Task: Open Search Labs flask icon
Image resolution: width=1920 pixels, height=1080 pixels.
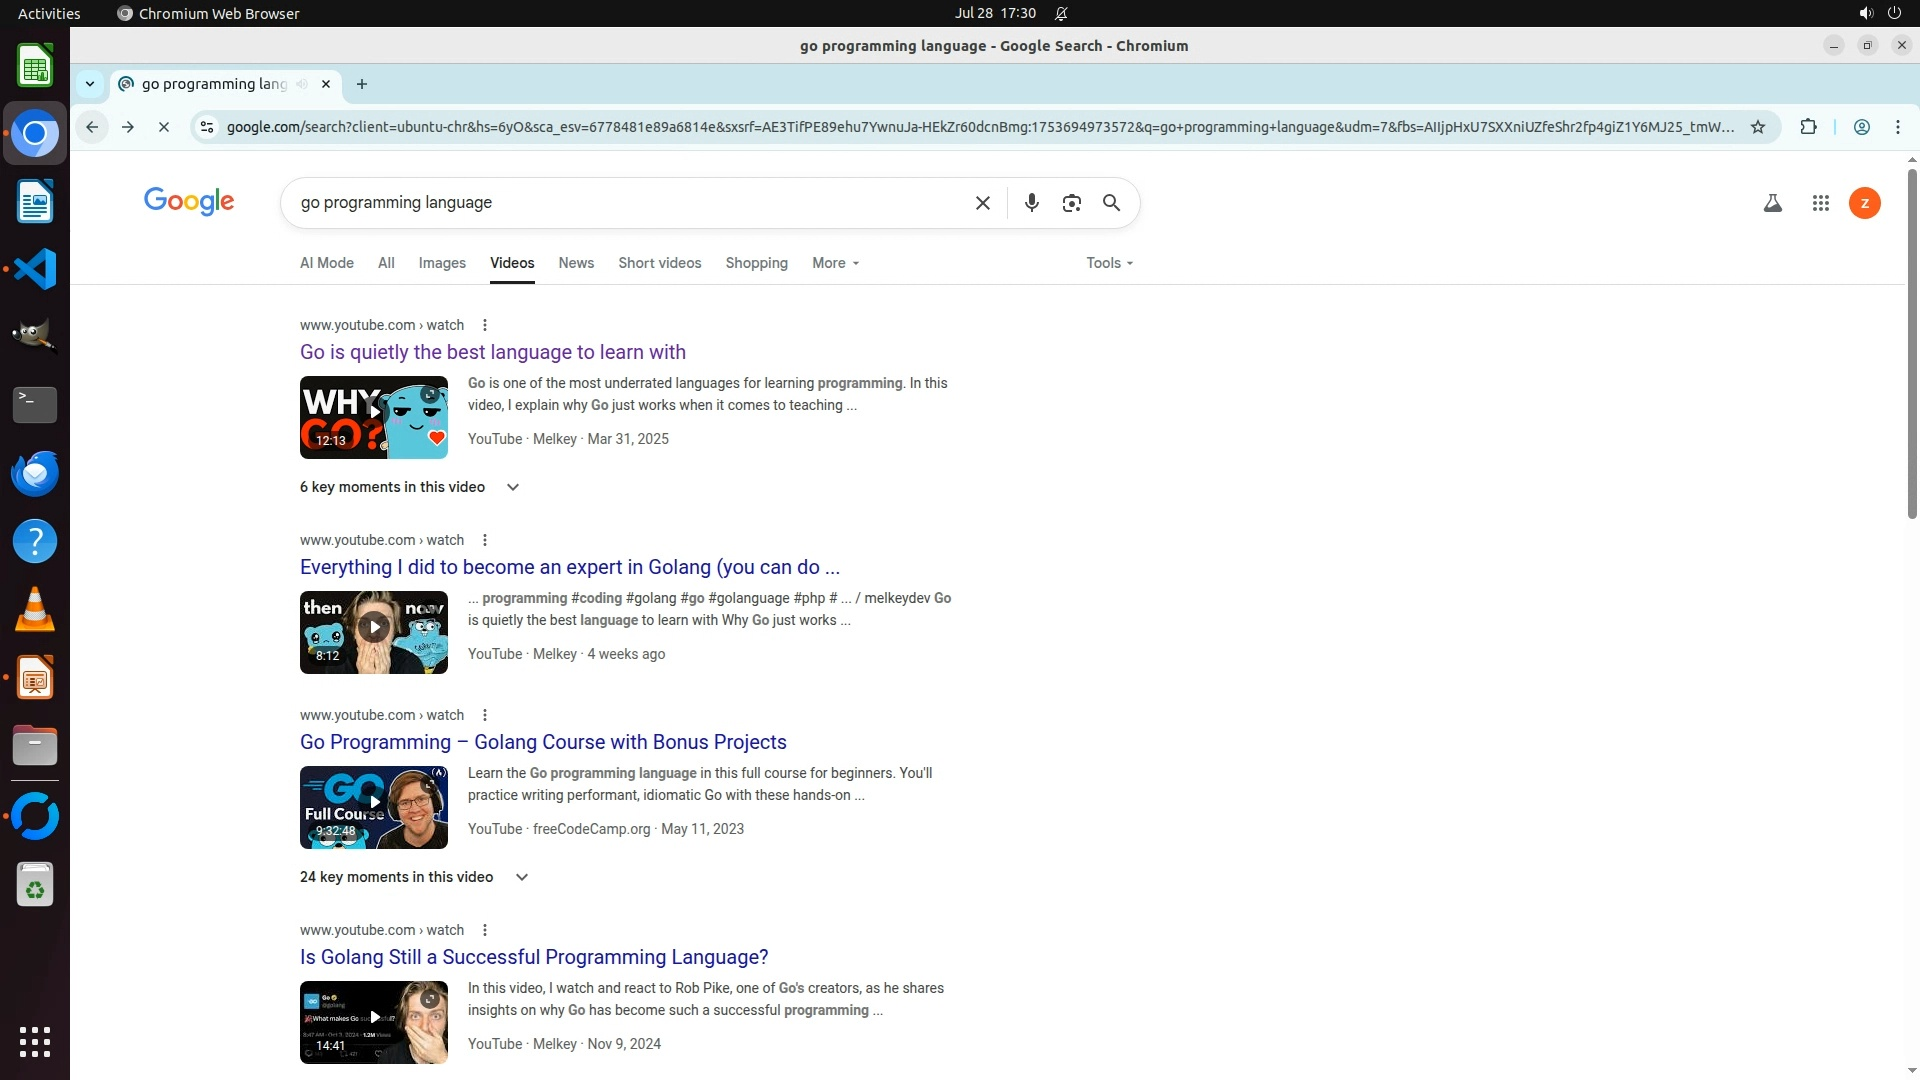Action: click(1772, 203)
